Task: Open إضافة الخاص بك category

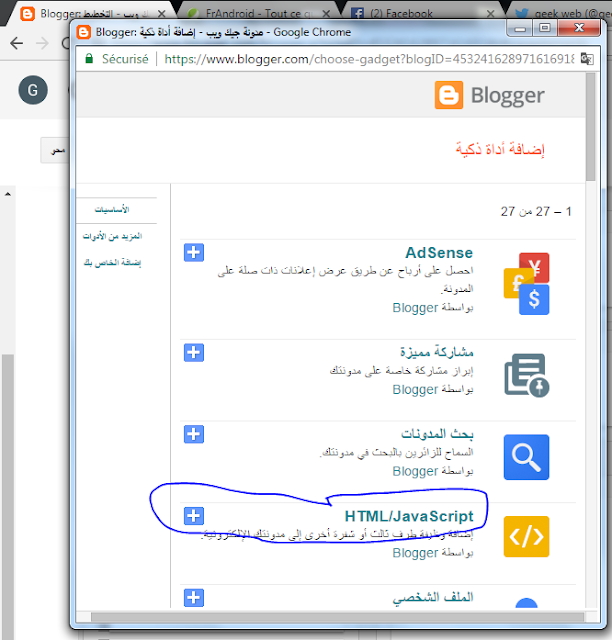Action: coord(112,262)
